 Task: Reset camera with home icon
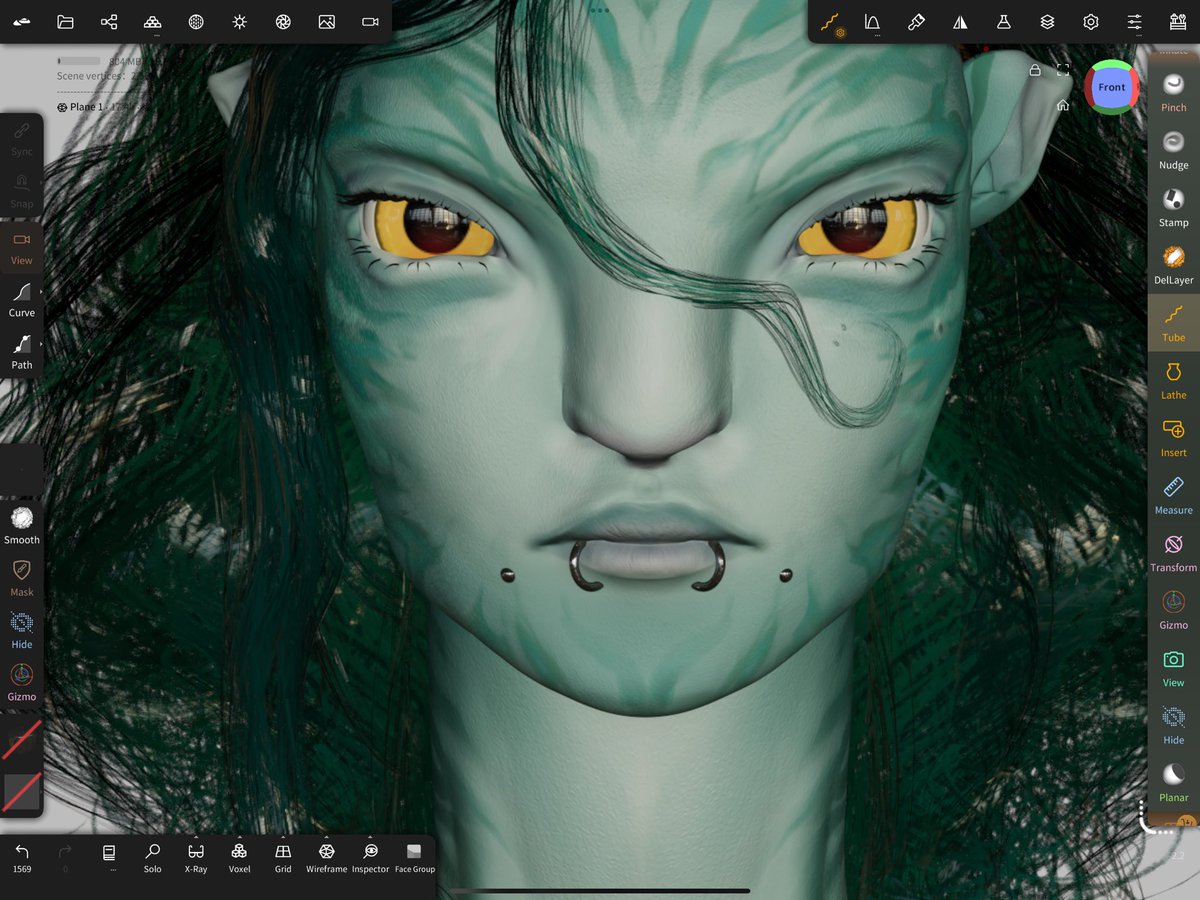(1063, 104)
